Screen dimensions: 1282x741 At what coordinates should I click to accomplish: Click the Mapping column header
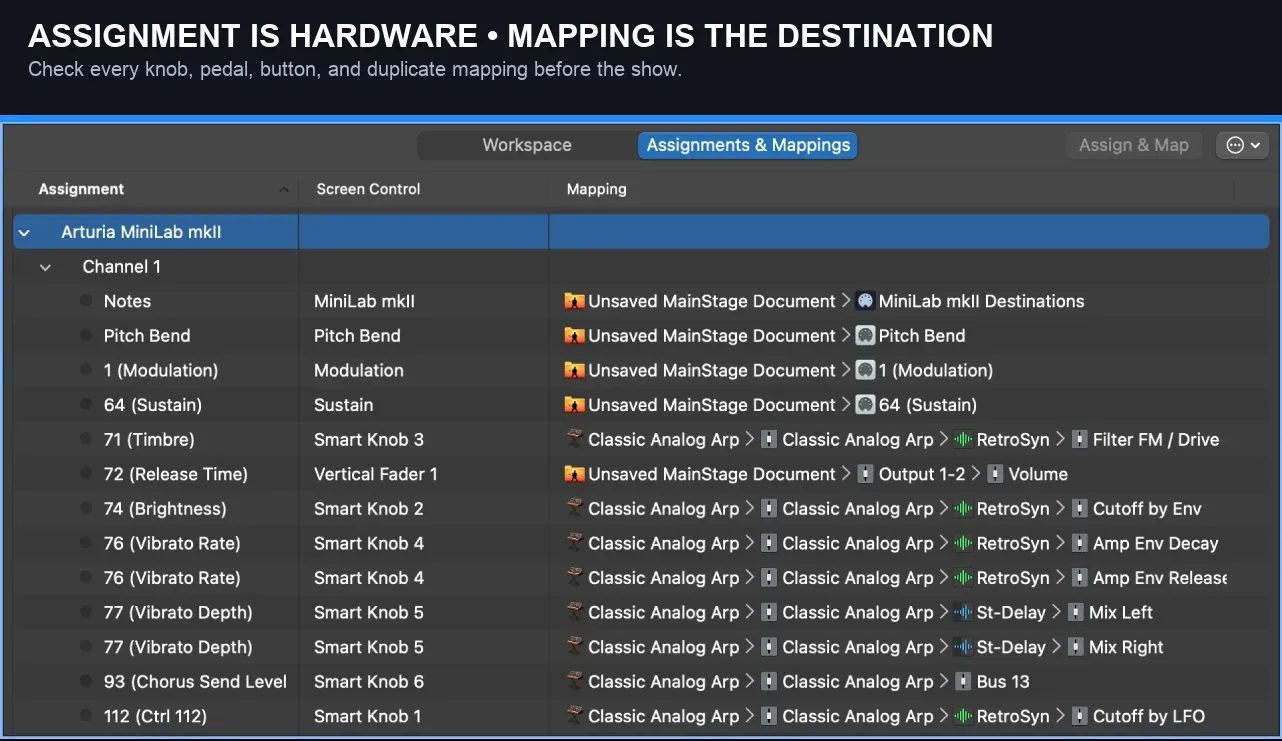click(596, 189)
